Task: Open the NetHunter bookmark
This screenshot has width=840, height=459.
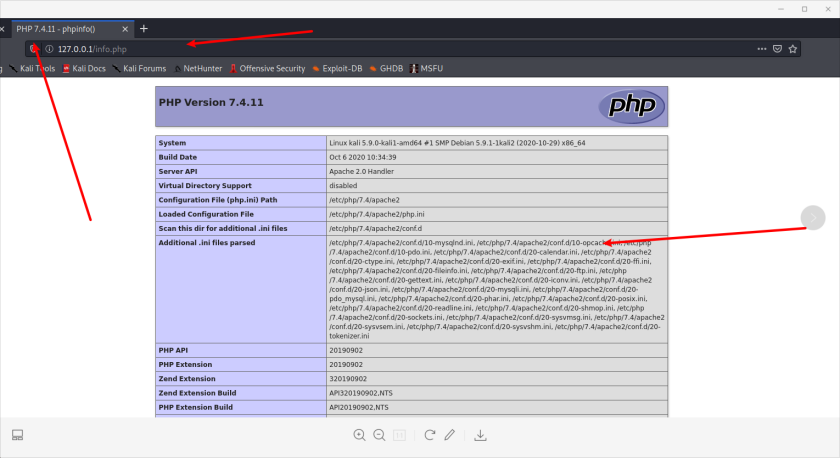Action: 198,69
